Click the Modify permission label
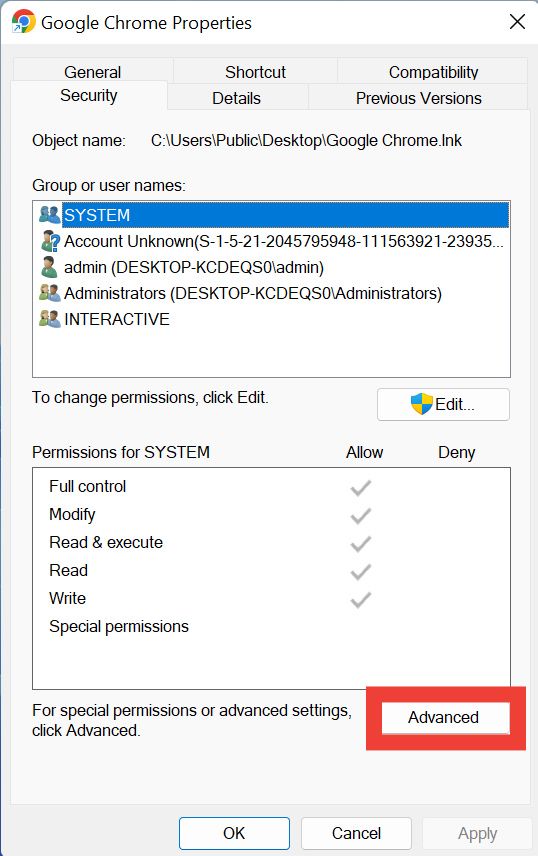 [72, 514]
